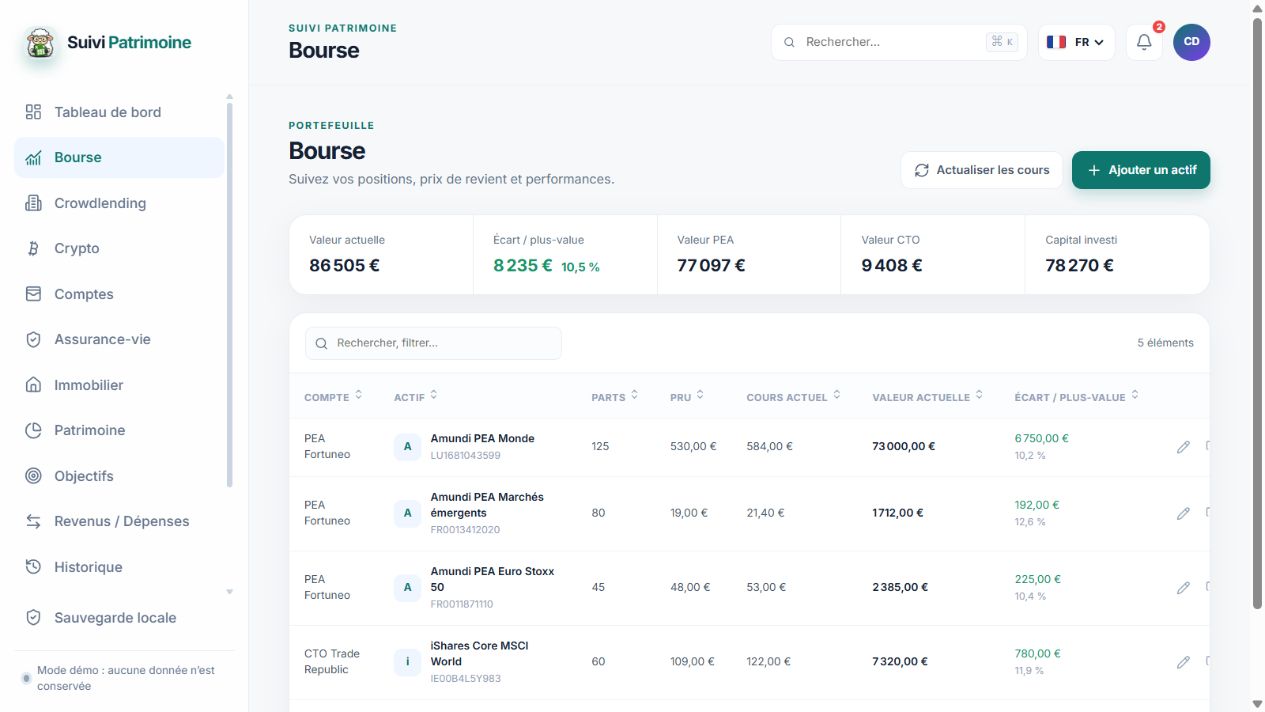Click the Euro Stoxx 50 letter badge
The width and height of the screenshot is (1265, 712).
(x=407, y=587)
